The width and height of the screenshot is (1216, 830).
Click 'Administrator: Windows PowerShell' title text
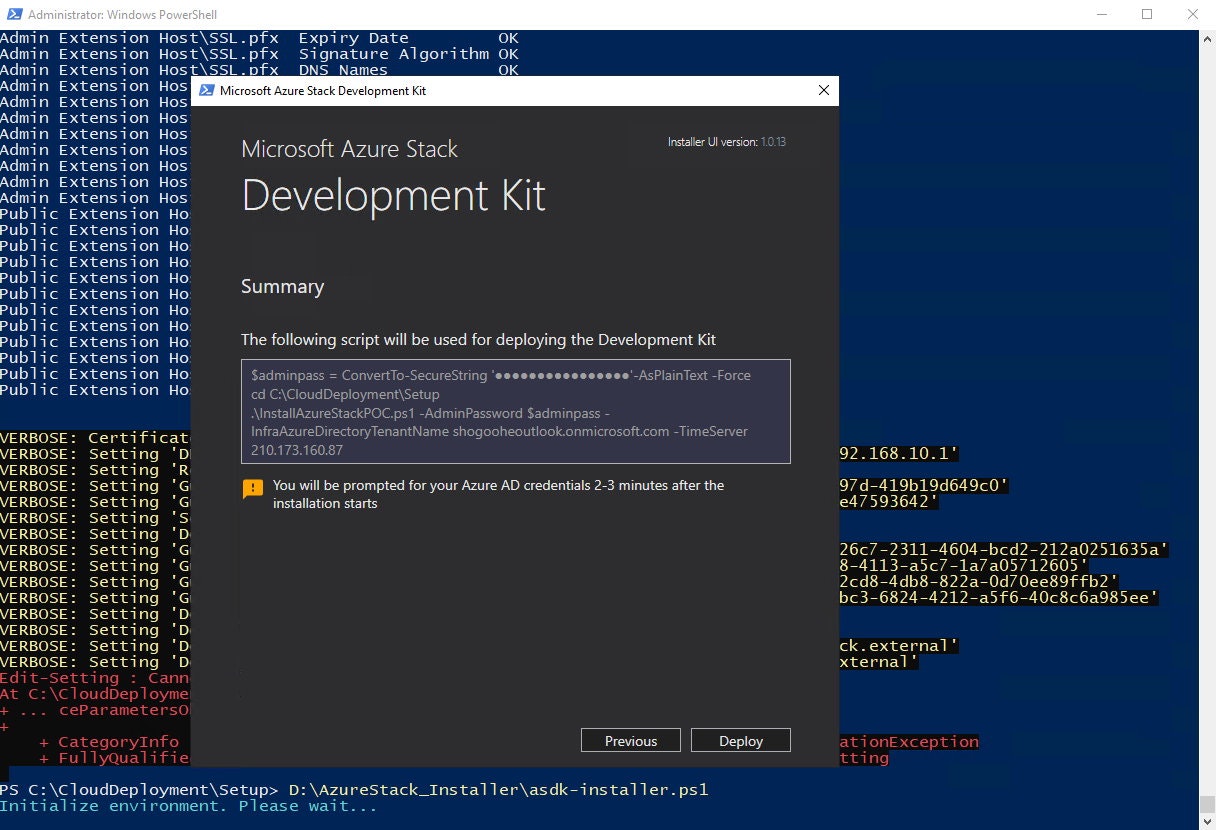tap(122, 15)
